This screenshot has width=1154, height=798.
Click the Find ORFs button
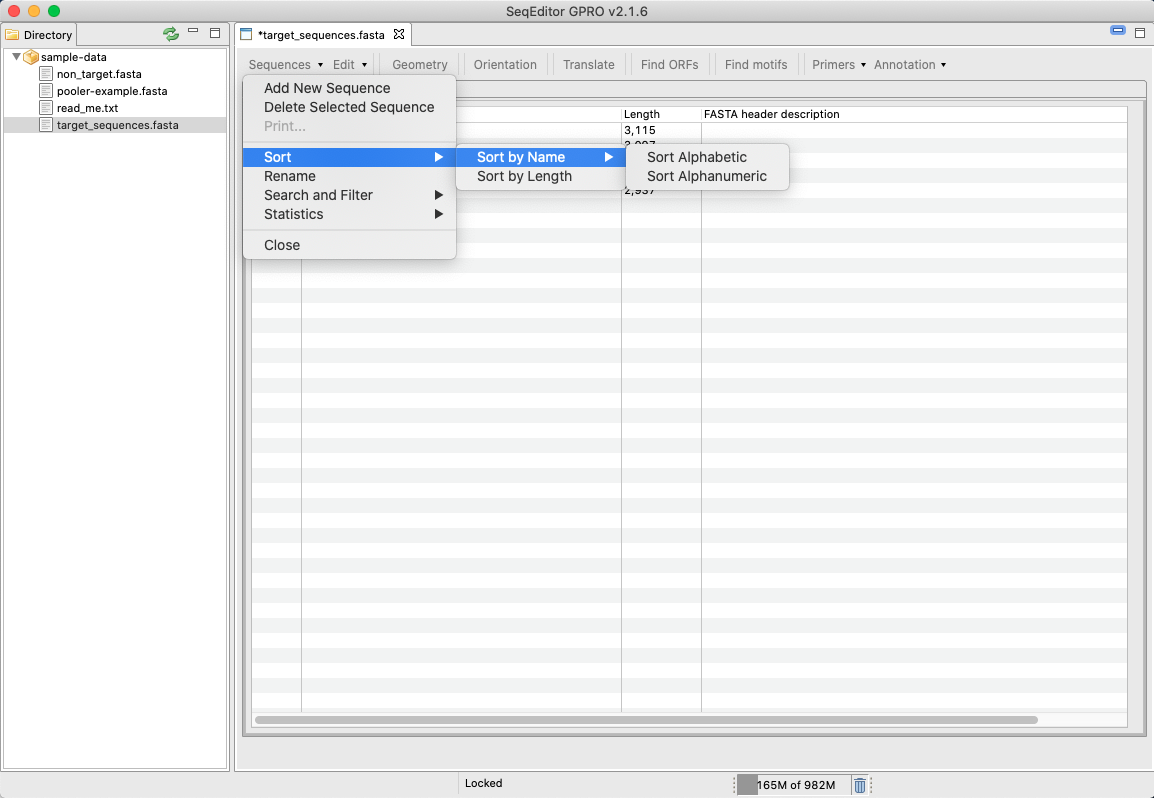click(669, 65)
